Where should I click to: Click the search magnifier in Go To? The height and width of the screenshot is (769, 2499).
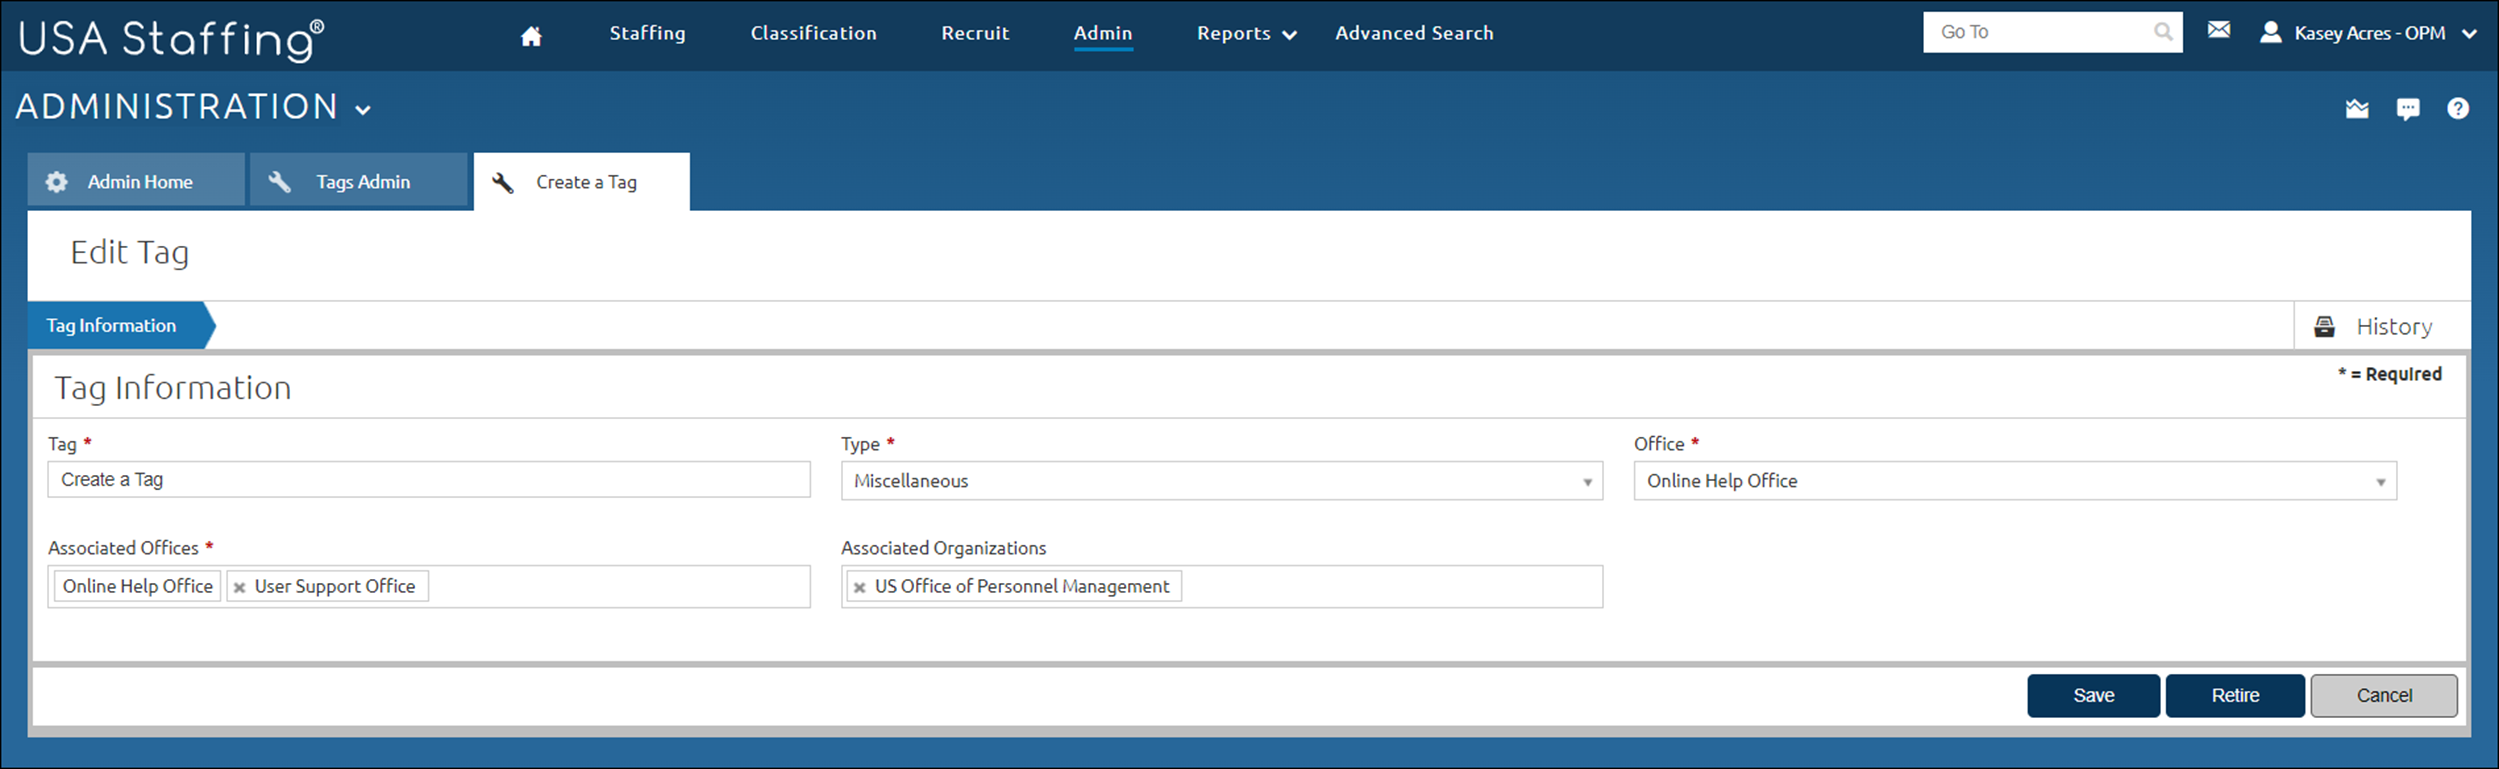pos(2163,32)
